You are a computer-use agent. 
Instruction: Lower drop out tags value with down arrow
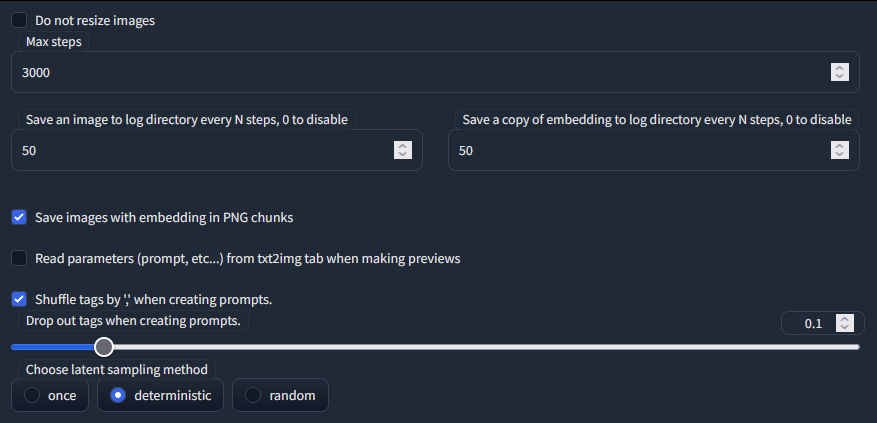pyautogui.click(x=845, y=328)
